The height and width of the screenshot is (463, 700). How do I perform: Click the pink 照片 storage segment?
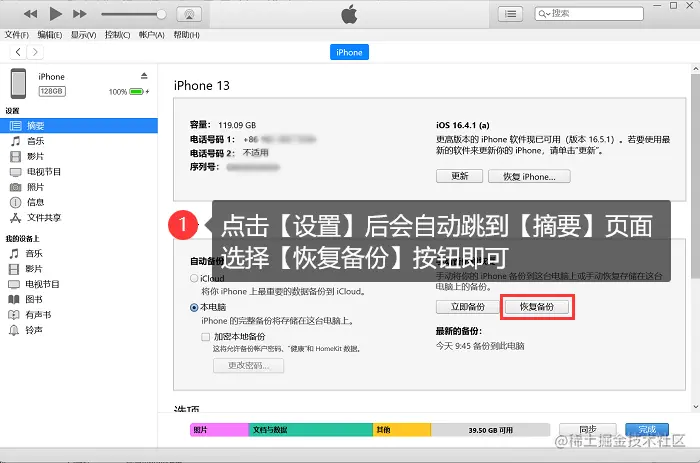pos(219,430)
